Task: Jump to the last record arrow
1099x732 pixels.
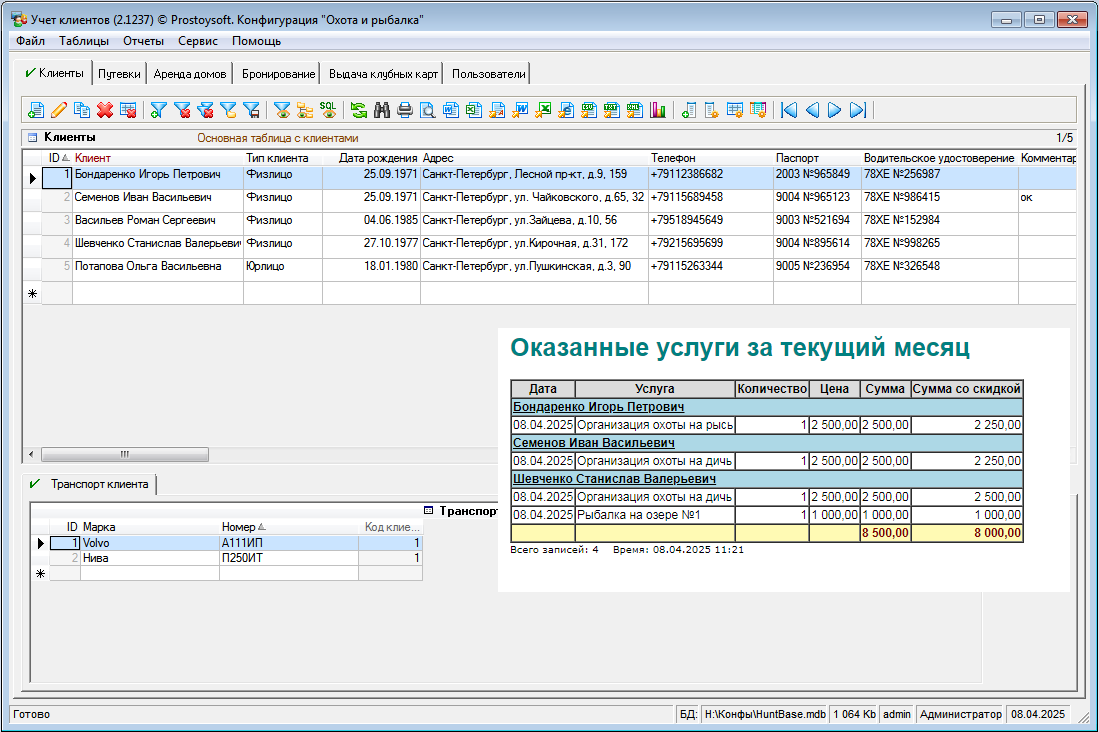Action: pyautogui.click(x=858, y=110)
